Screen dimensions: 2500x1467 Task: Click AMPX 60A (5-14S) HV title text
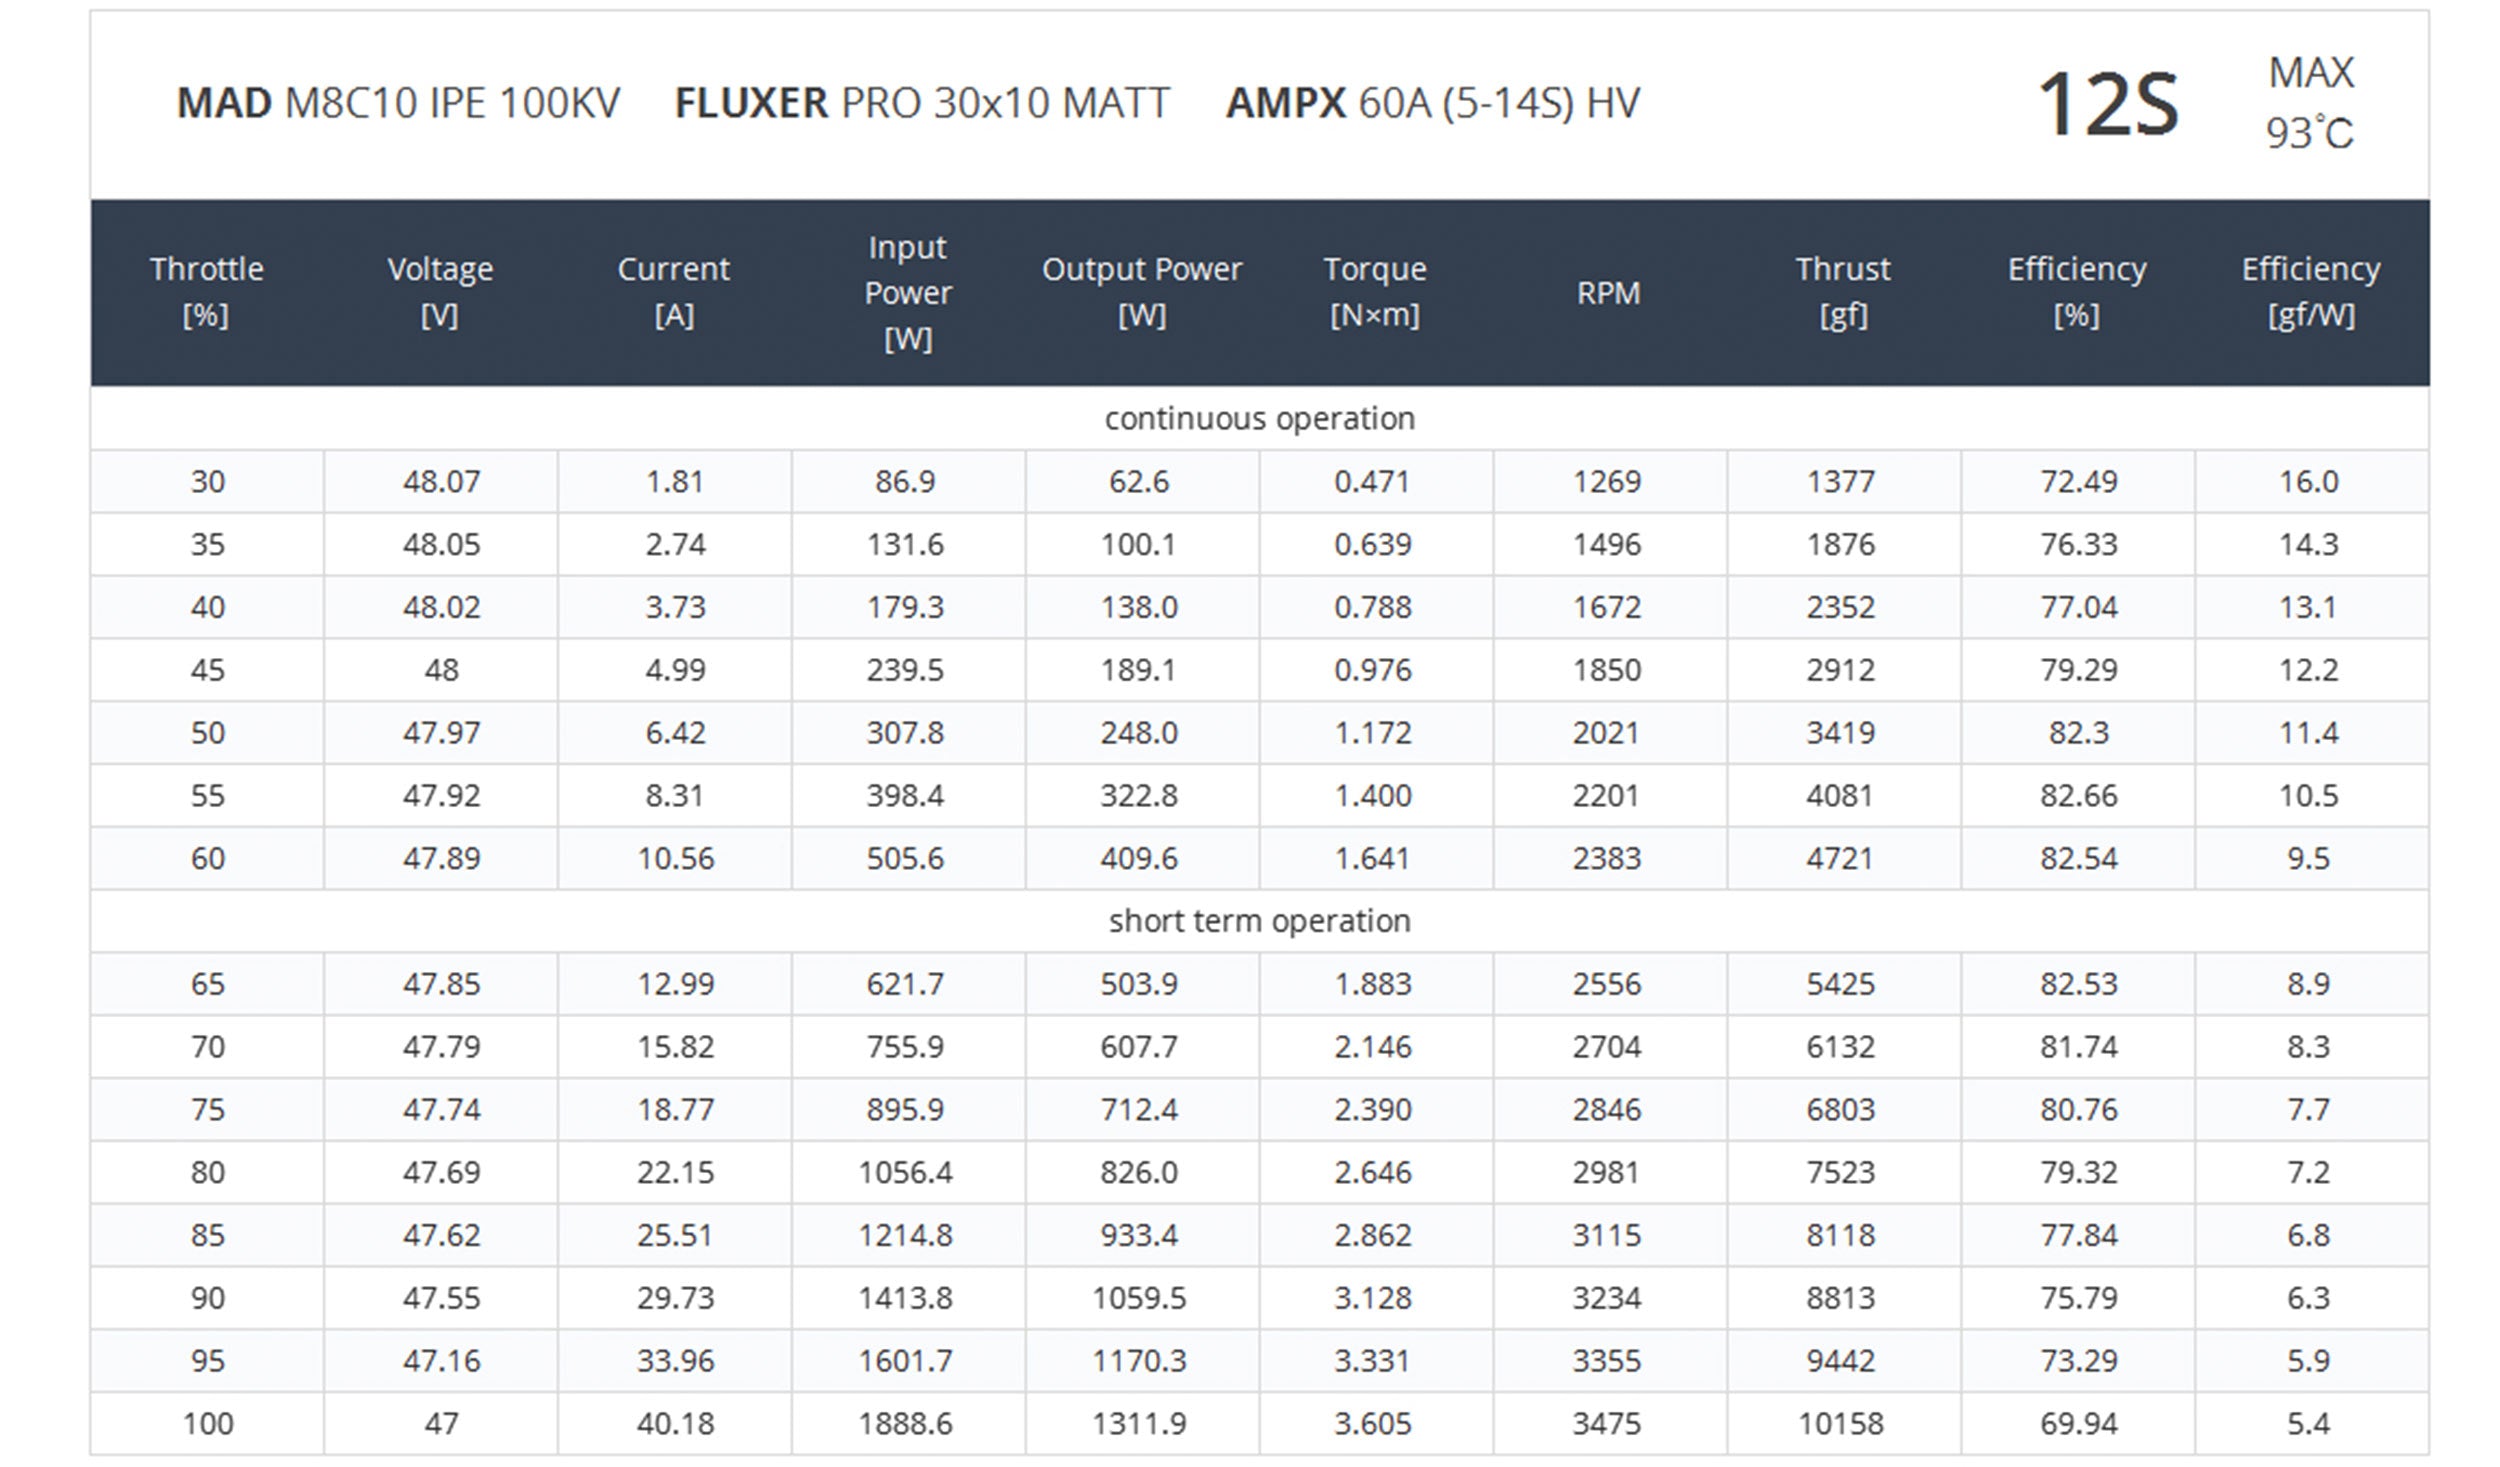click(x=1432, y=103)
